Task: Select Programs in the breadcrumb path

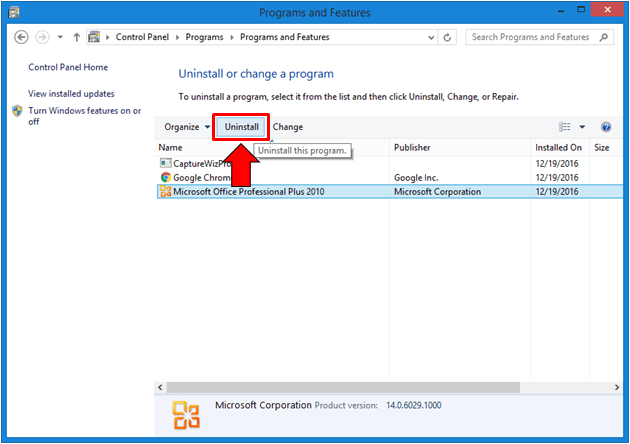Action: coord(204,37)
